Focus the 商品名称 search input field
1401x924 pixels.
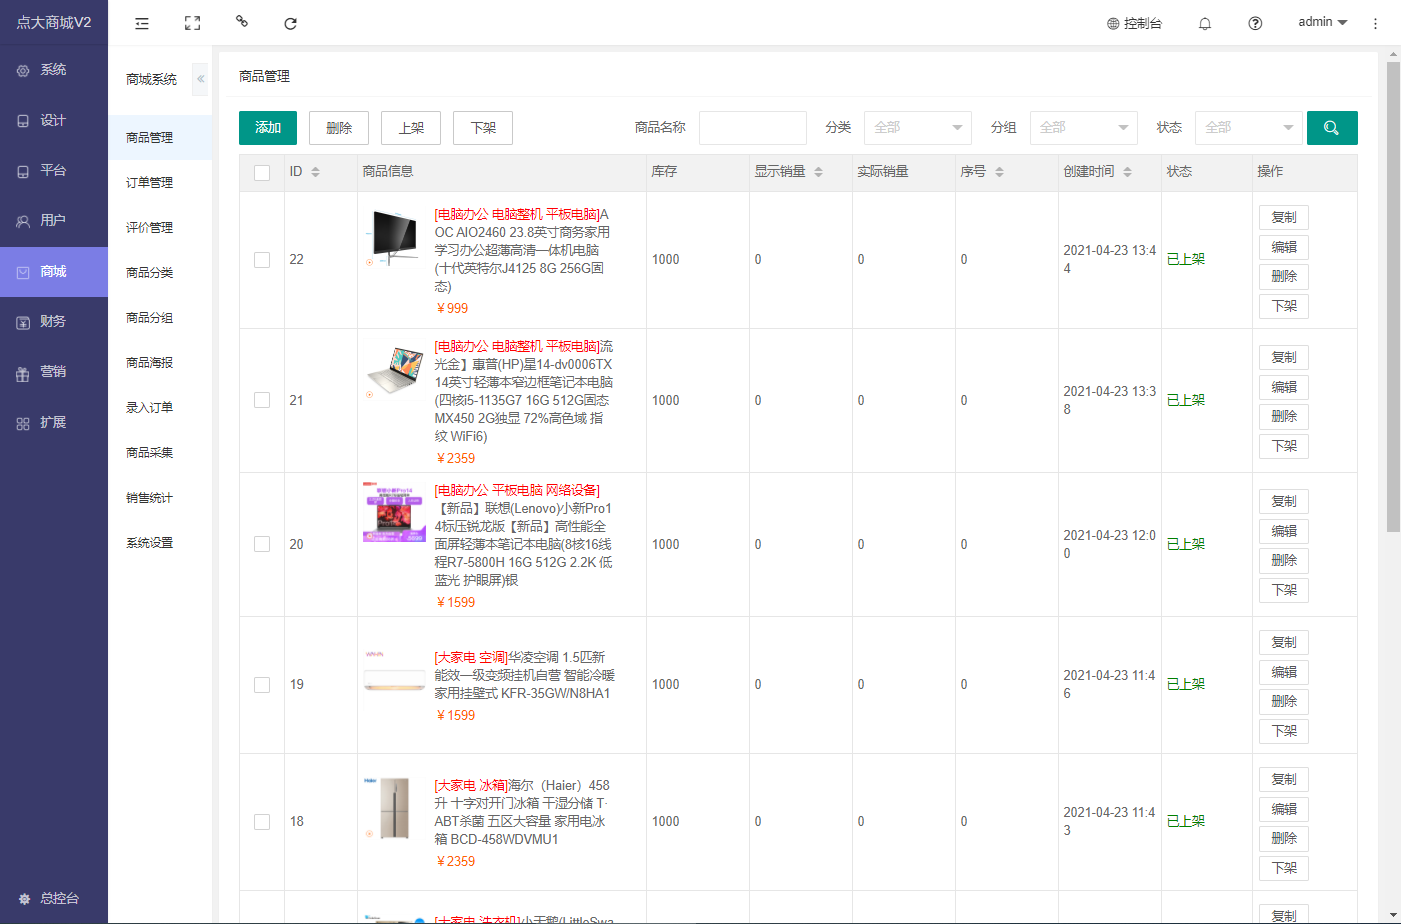point(752,128)
